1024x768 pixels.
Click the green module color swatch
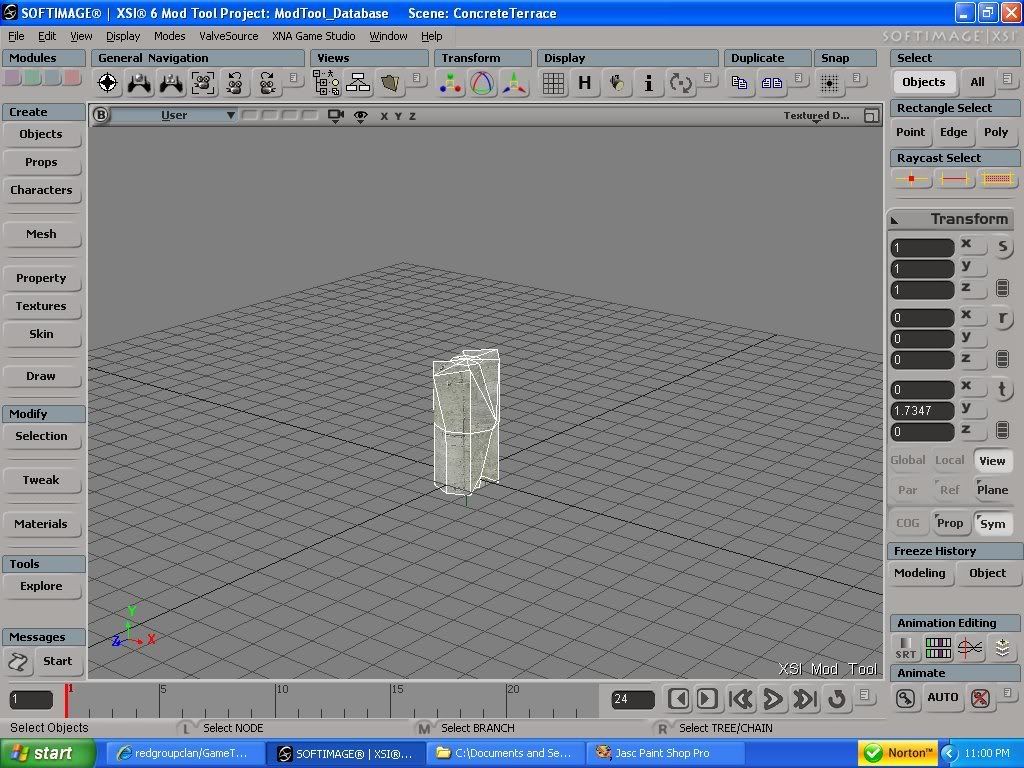click(33, 78)
